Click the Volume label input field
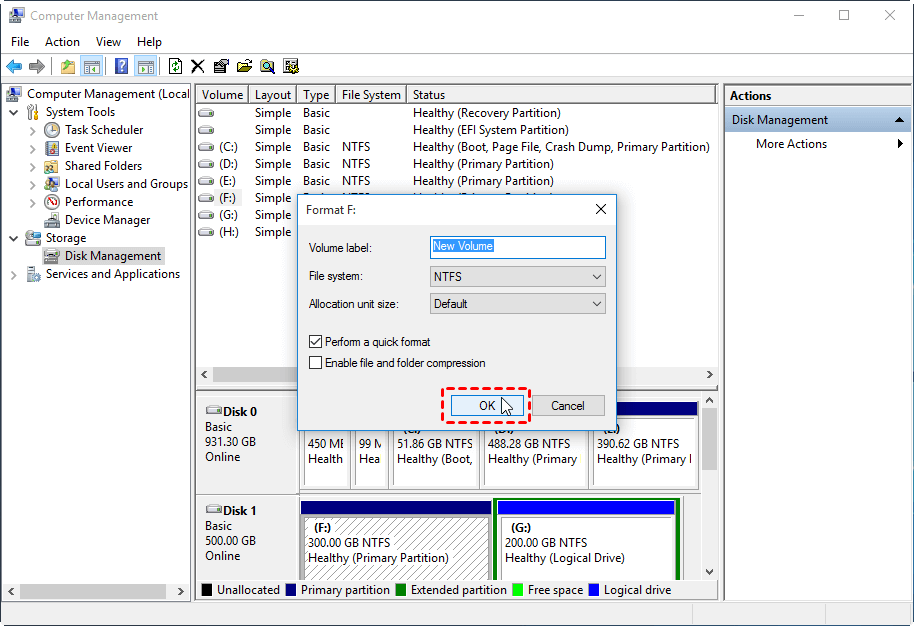914x626 pixels. (x=518, y=247)
